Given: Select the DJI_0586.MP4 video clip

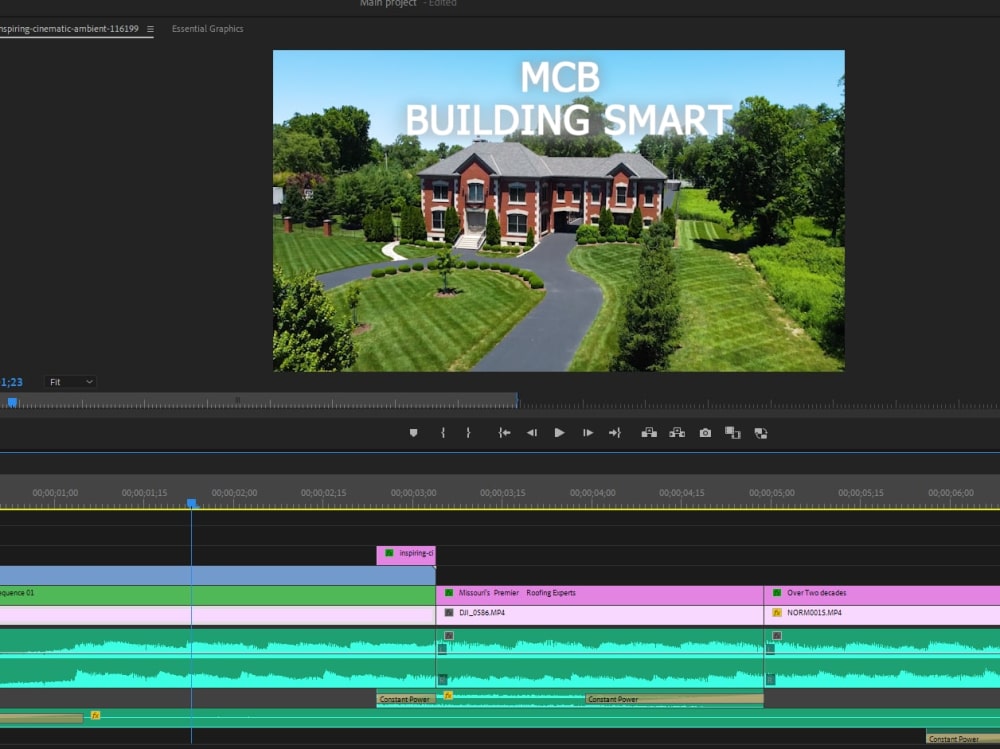Looking at the screenshot, I should click(x=599, y=613).
